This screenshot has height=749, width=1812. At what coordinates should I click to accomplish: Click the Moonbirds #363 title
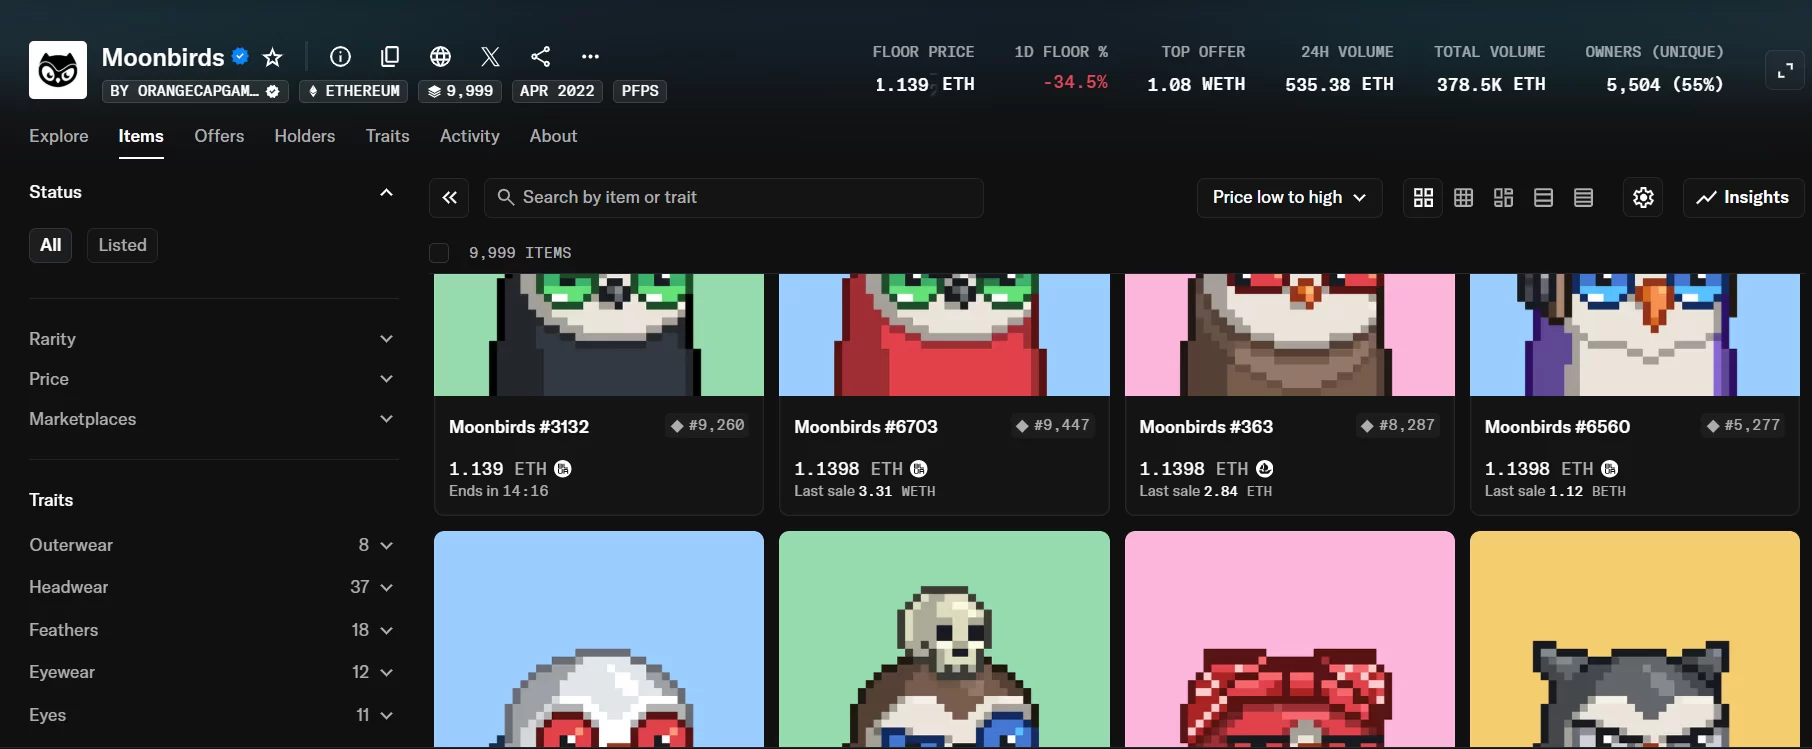pos(1206,427)
